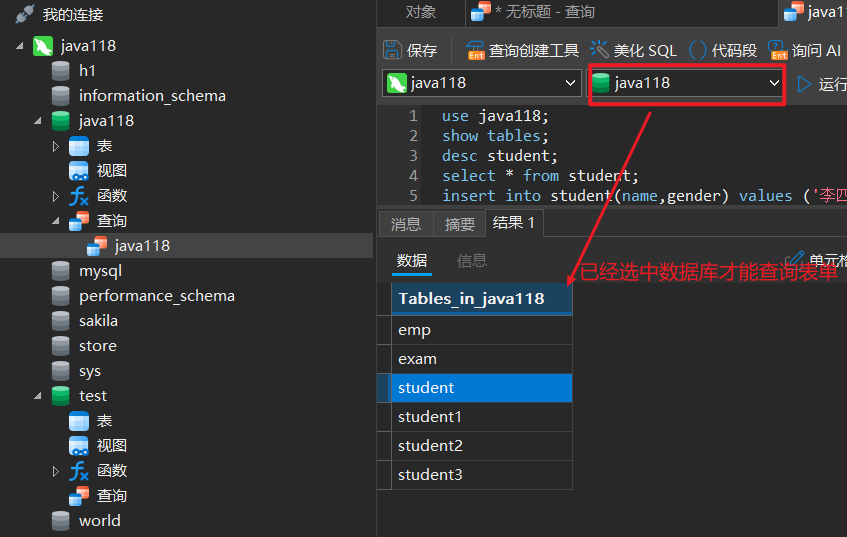The image size is (847, 537).
Task: Select the exam result row
Action: [x=481, y=359]
